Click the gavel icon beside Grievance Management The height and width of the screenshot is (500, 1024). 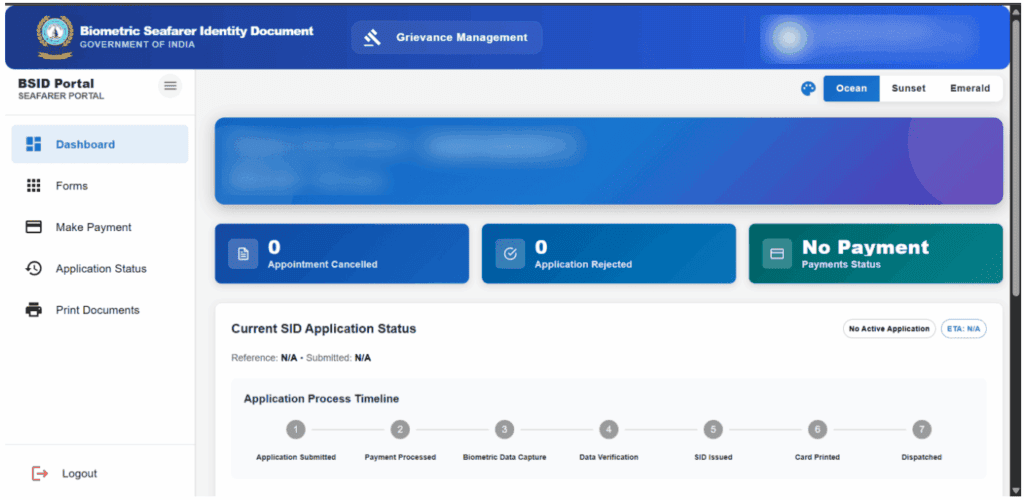[x=372, y=39]
